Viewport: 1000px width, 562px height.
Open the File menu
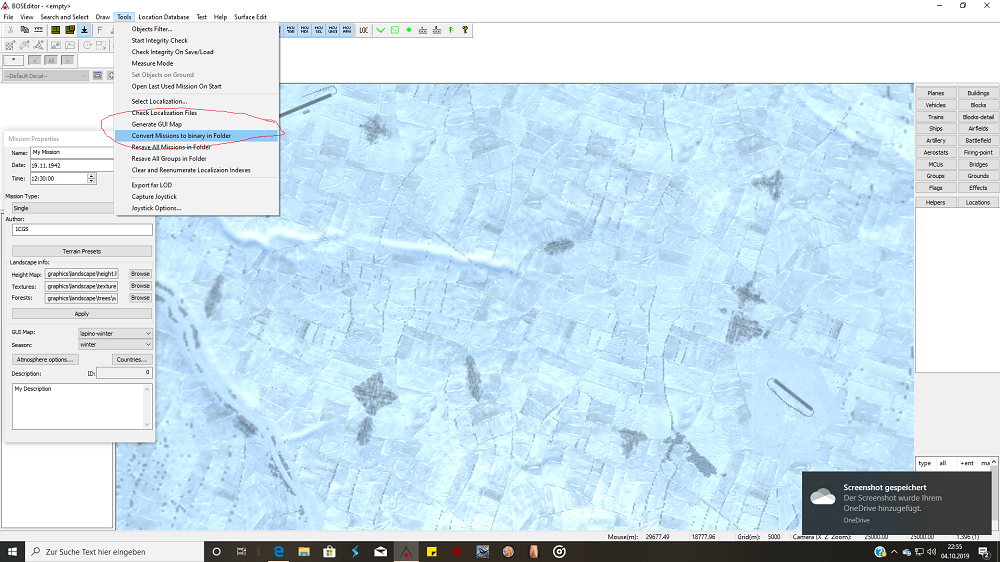pos(8,17)
